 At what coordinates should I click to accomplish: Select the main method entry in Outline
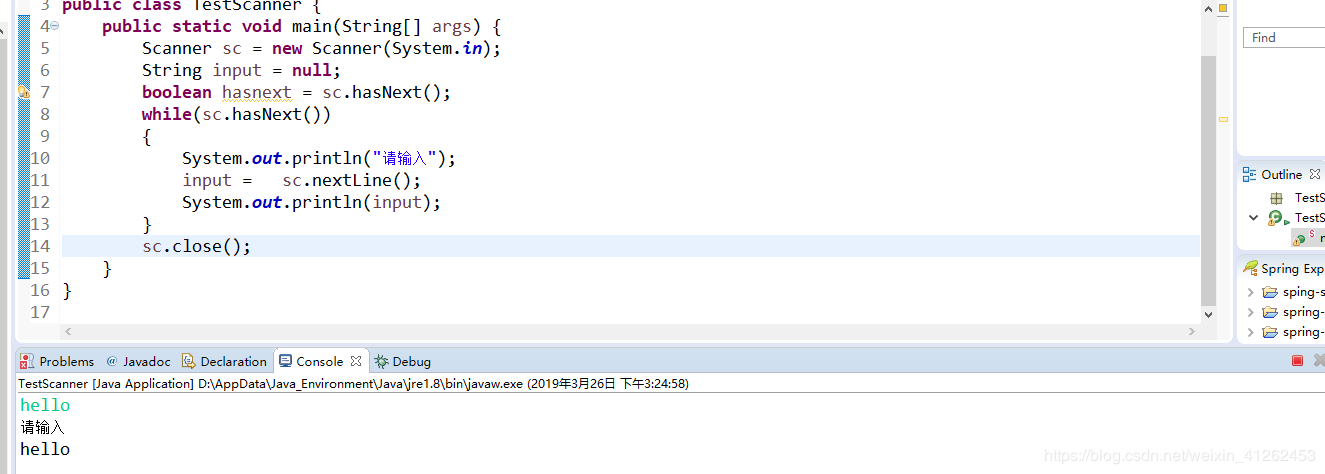coord(1308,238)
